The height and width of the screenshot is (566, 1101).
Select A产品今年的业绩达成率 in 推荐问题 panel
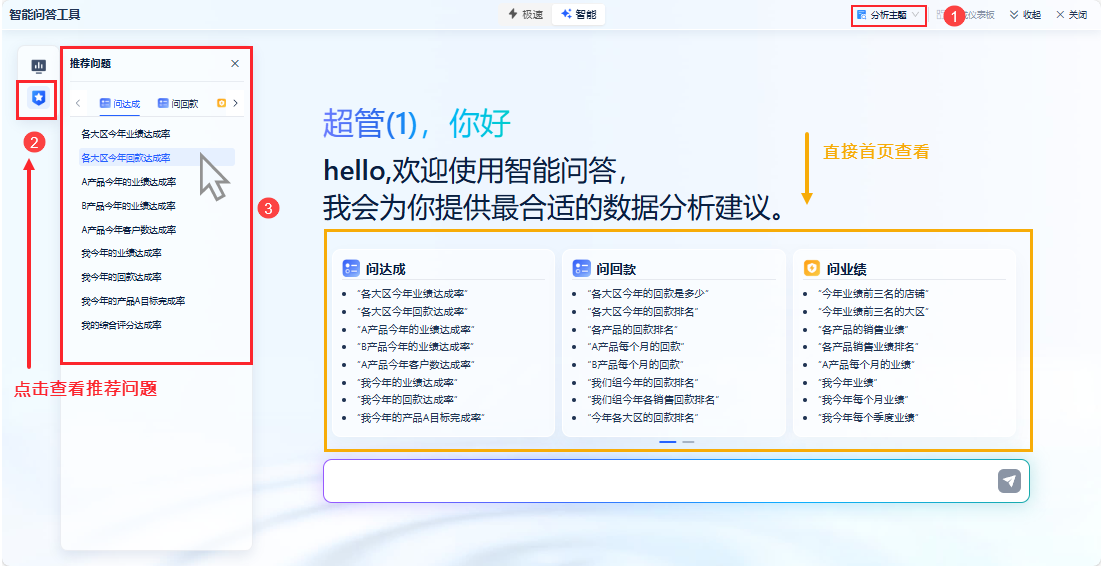click(128, 182)
